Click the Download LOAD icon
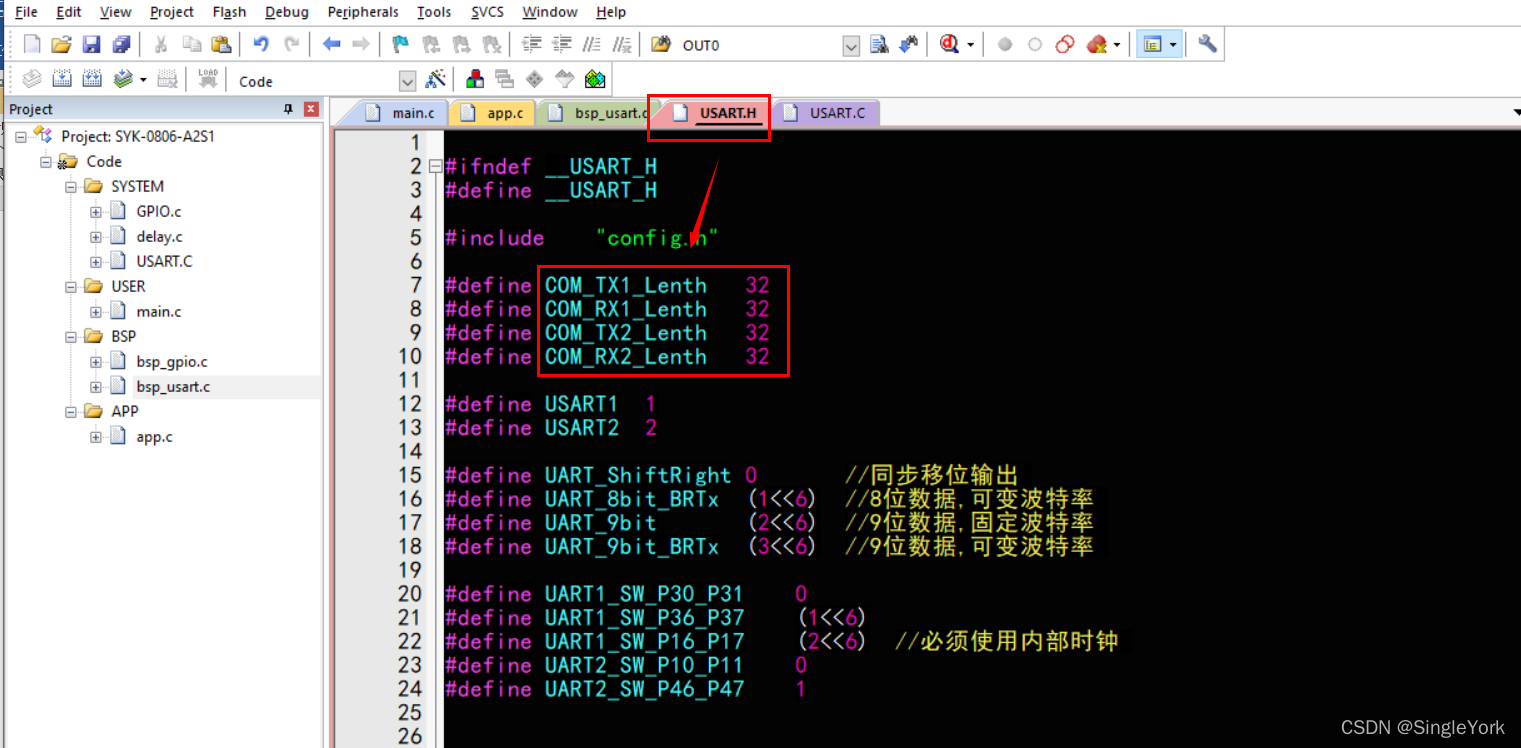The height and width of the screenshot is (748, 1521). point(207,79)
